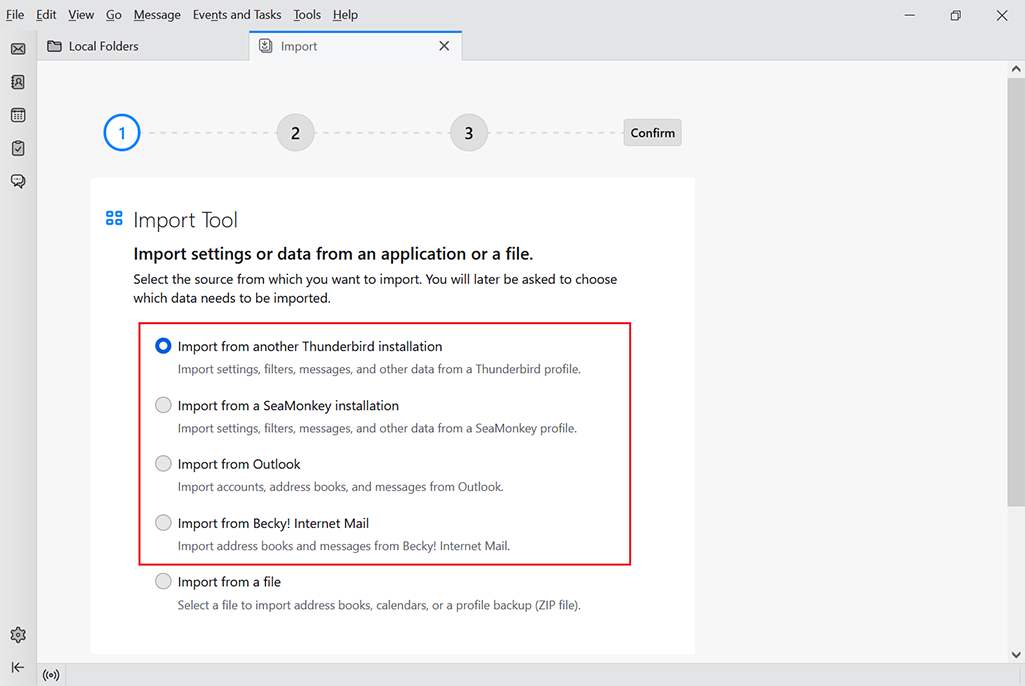Open the Edit menu

(46, 14)
